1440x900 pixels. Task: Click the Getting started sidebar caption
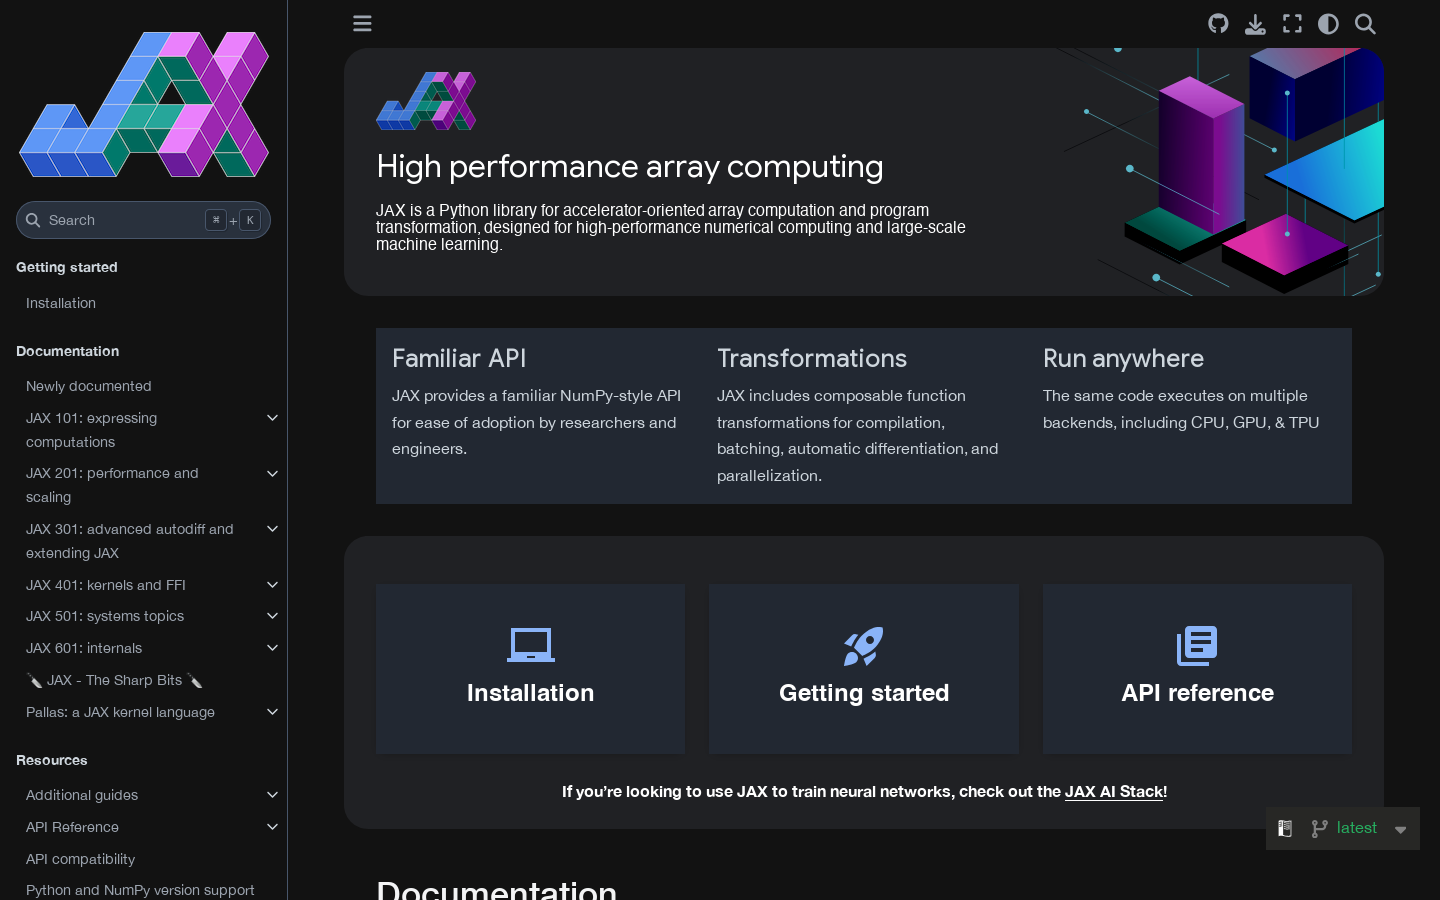[x=67, y=267]
